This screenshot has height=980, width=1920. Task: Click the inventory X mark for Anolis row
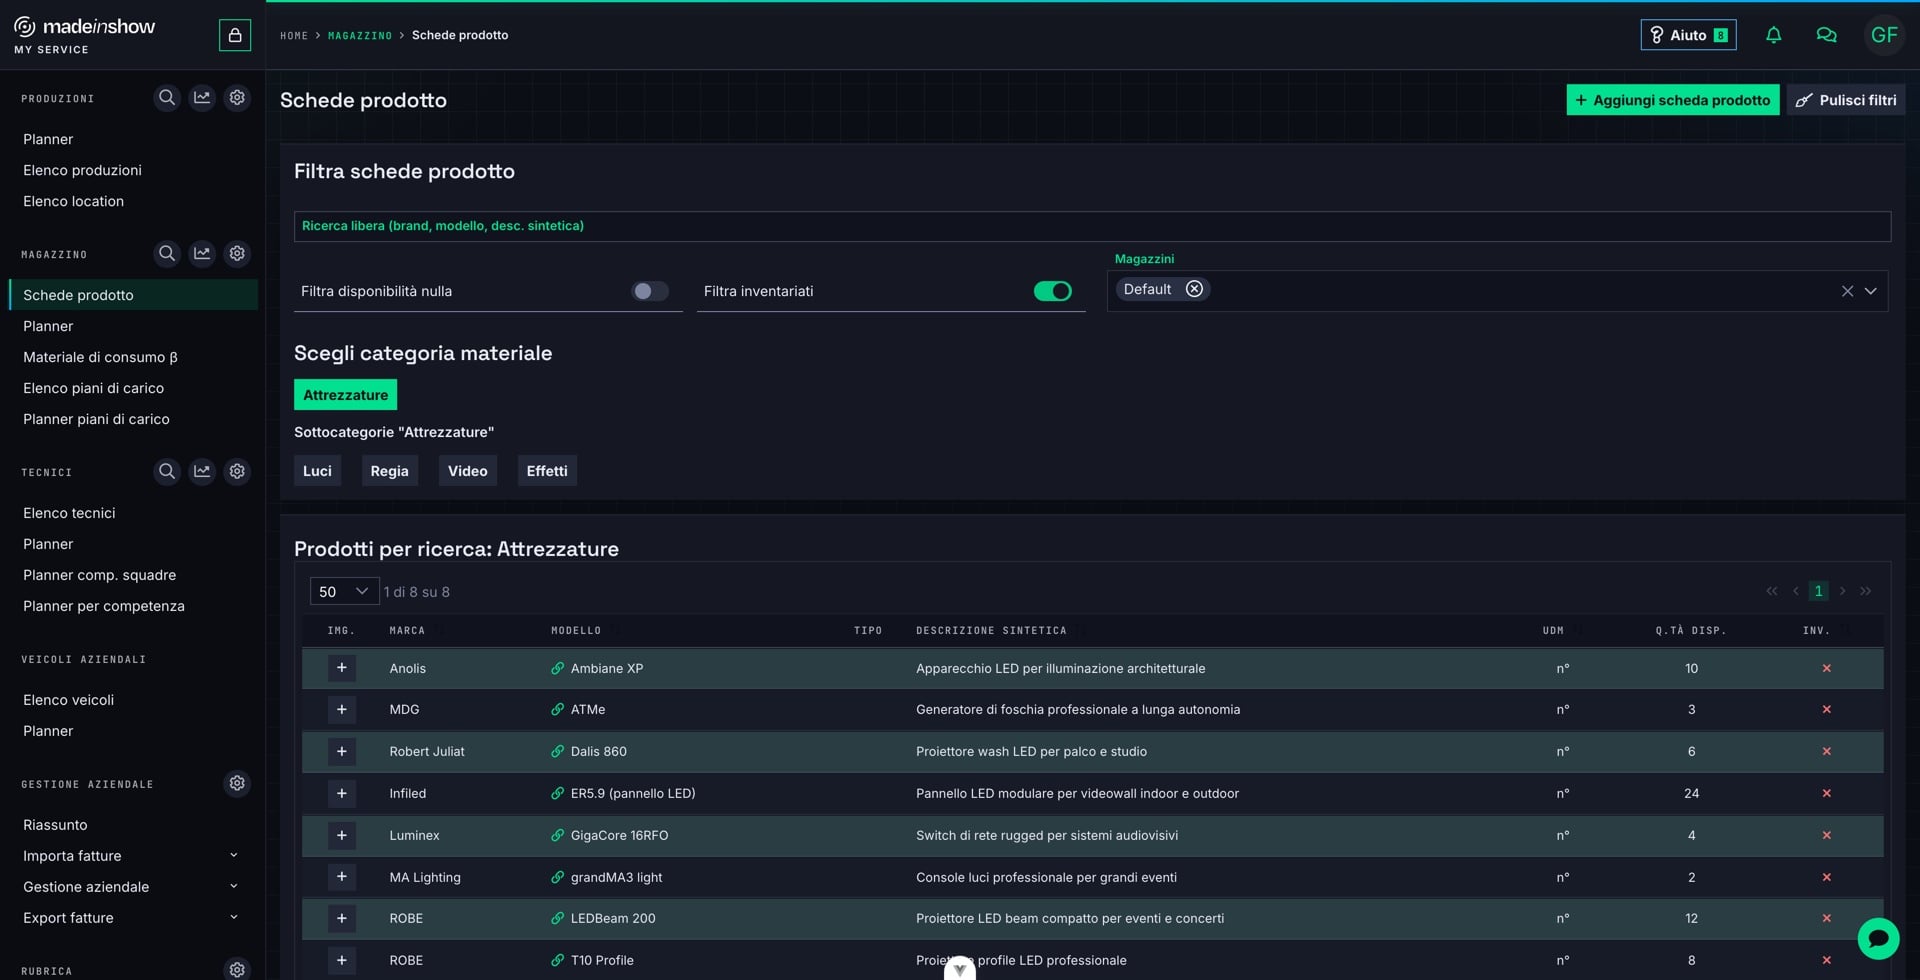pos(1826,668)
